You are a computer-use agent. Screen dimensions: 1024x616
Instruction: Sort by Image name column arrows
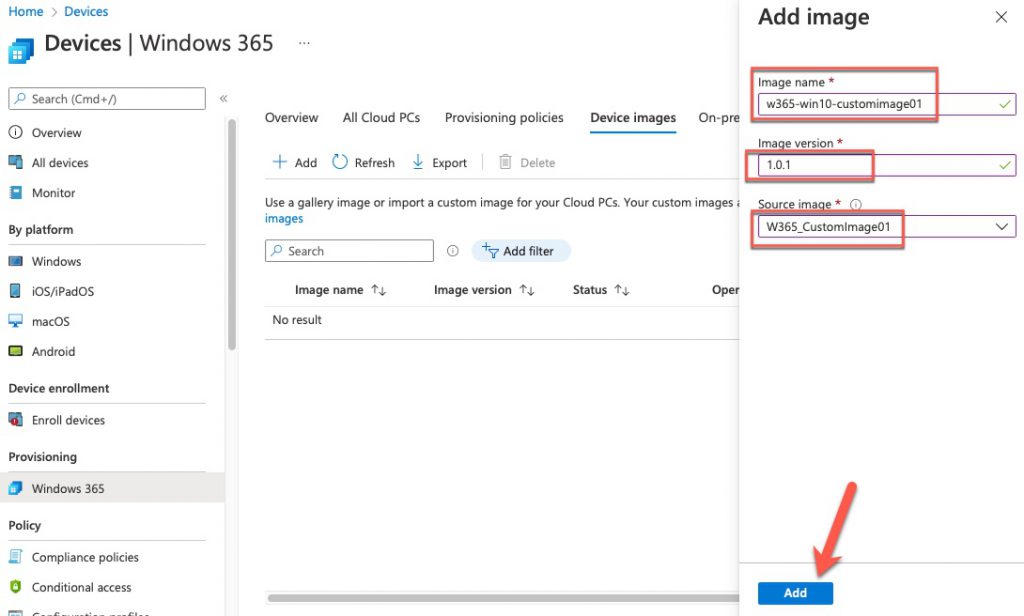click(379, 290)
